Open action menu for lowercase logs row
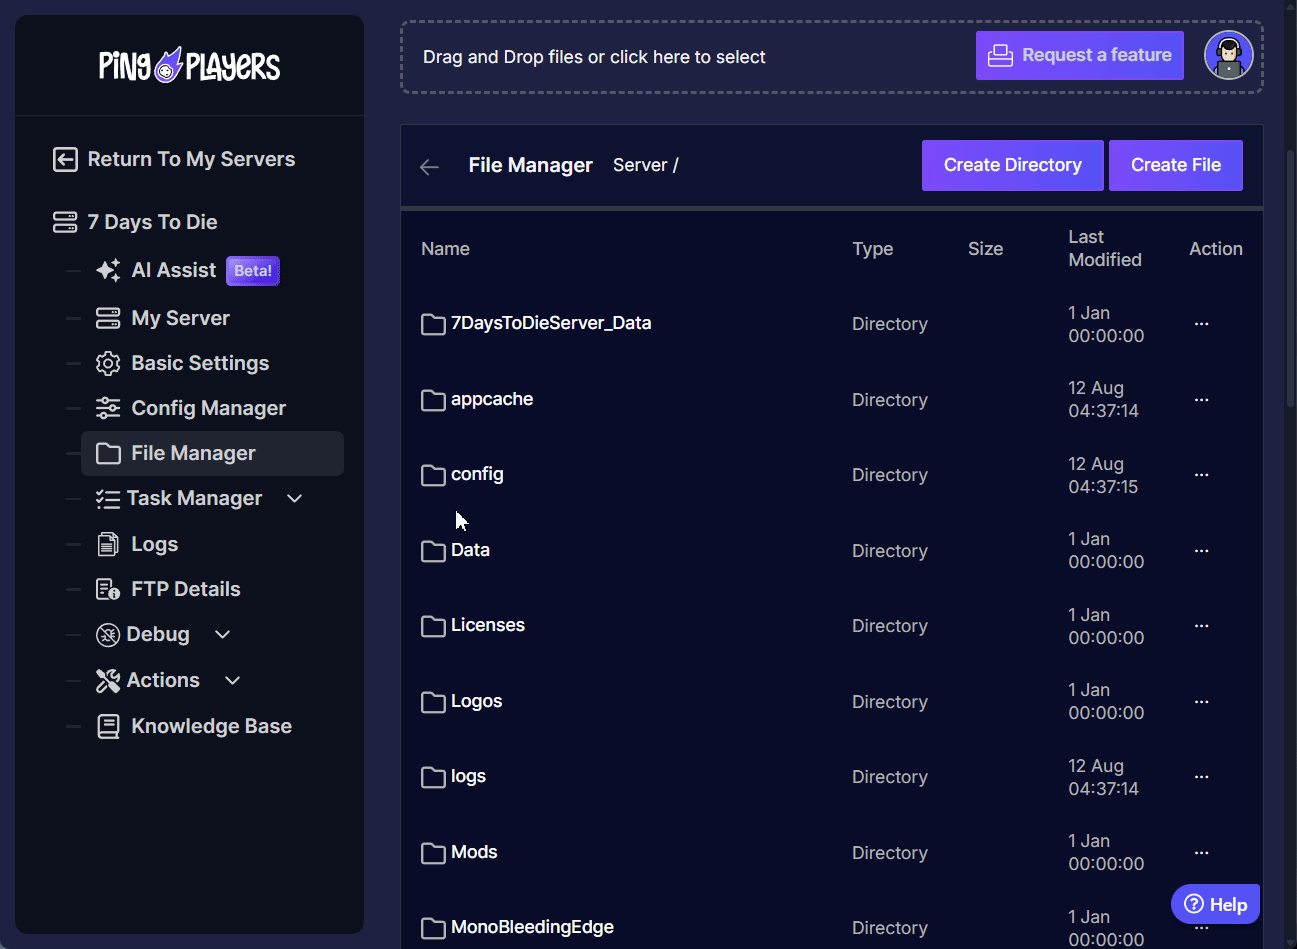Screen dimensions: 1297x949 click(1202, 777)
